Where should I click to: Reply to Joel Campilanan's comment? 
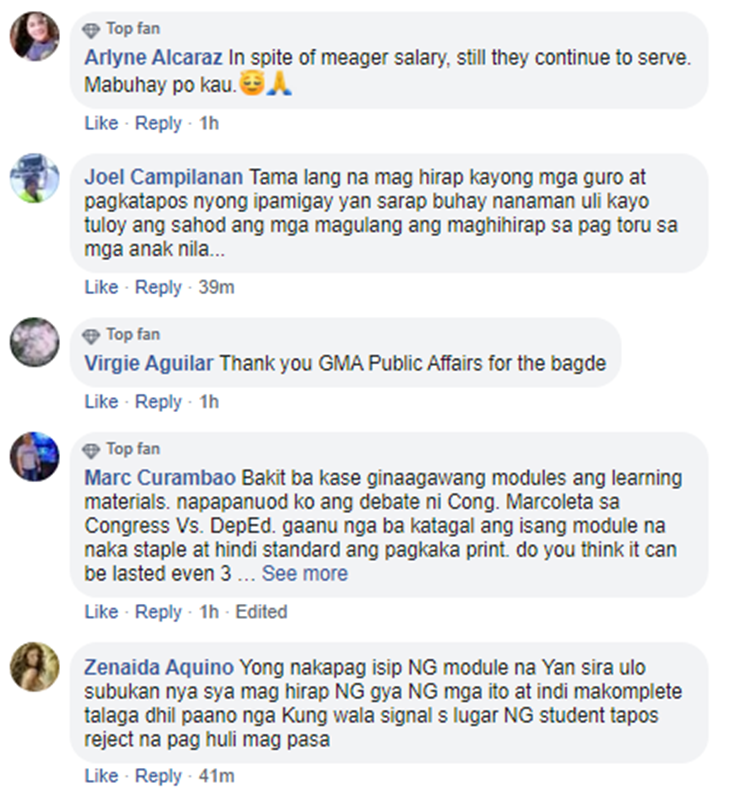click(158, 288)
